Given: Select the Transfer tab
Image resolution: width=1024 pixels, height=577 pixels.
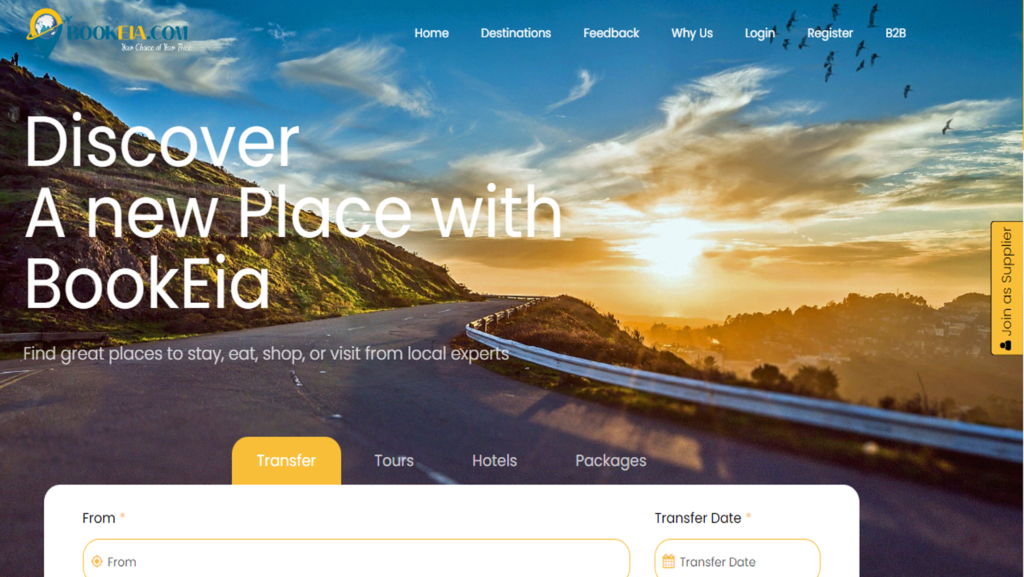Looking at the screenshot, I should point(286,461).
